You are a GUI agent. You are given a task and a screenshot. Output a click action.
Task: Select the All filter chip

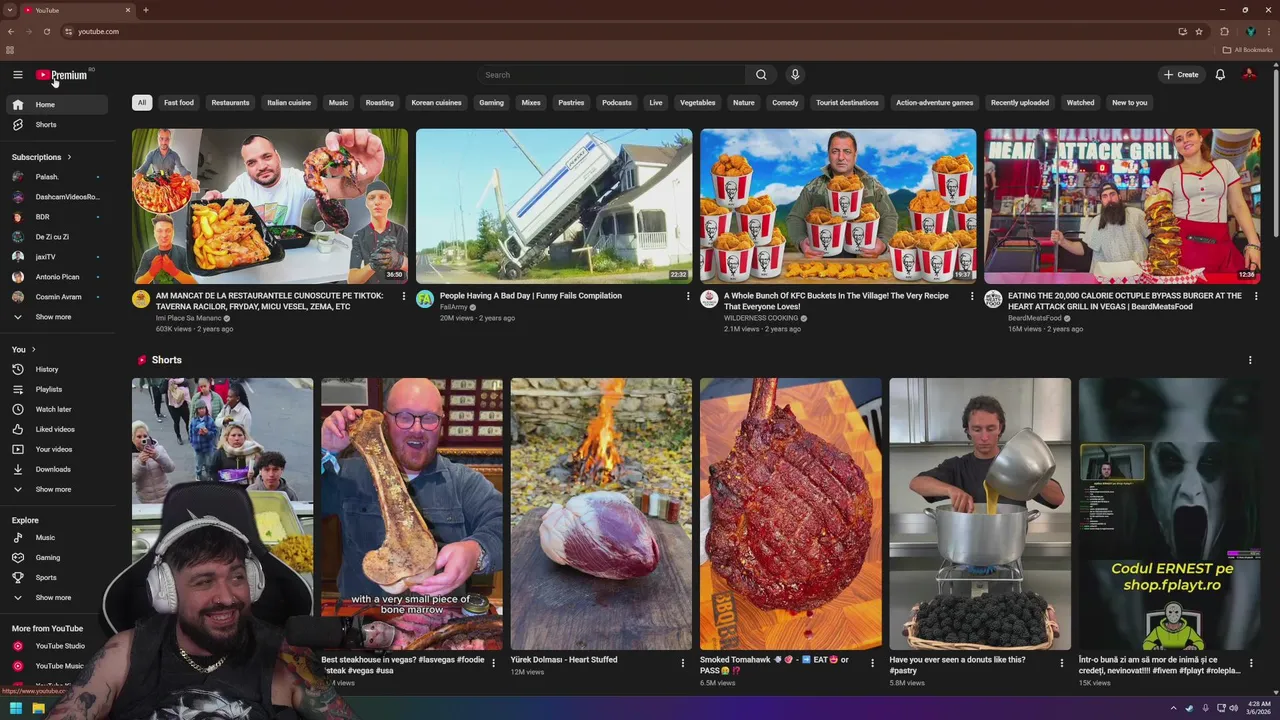pyautogui.click(x=142, y=103)
